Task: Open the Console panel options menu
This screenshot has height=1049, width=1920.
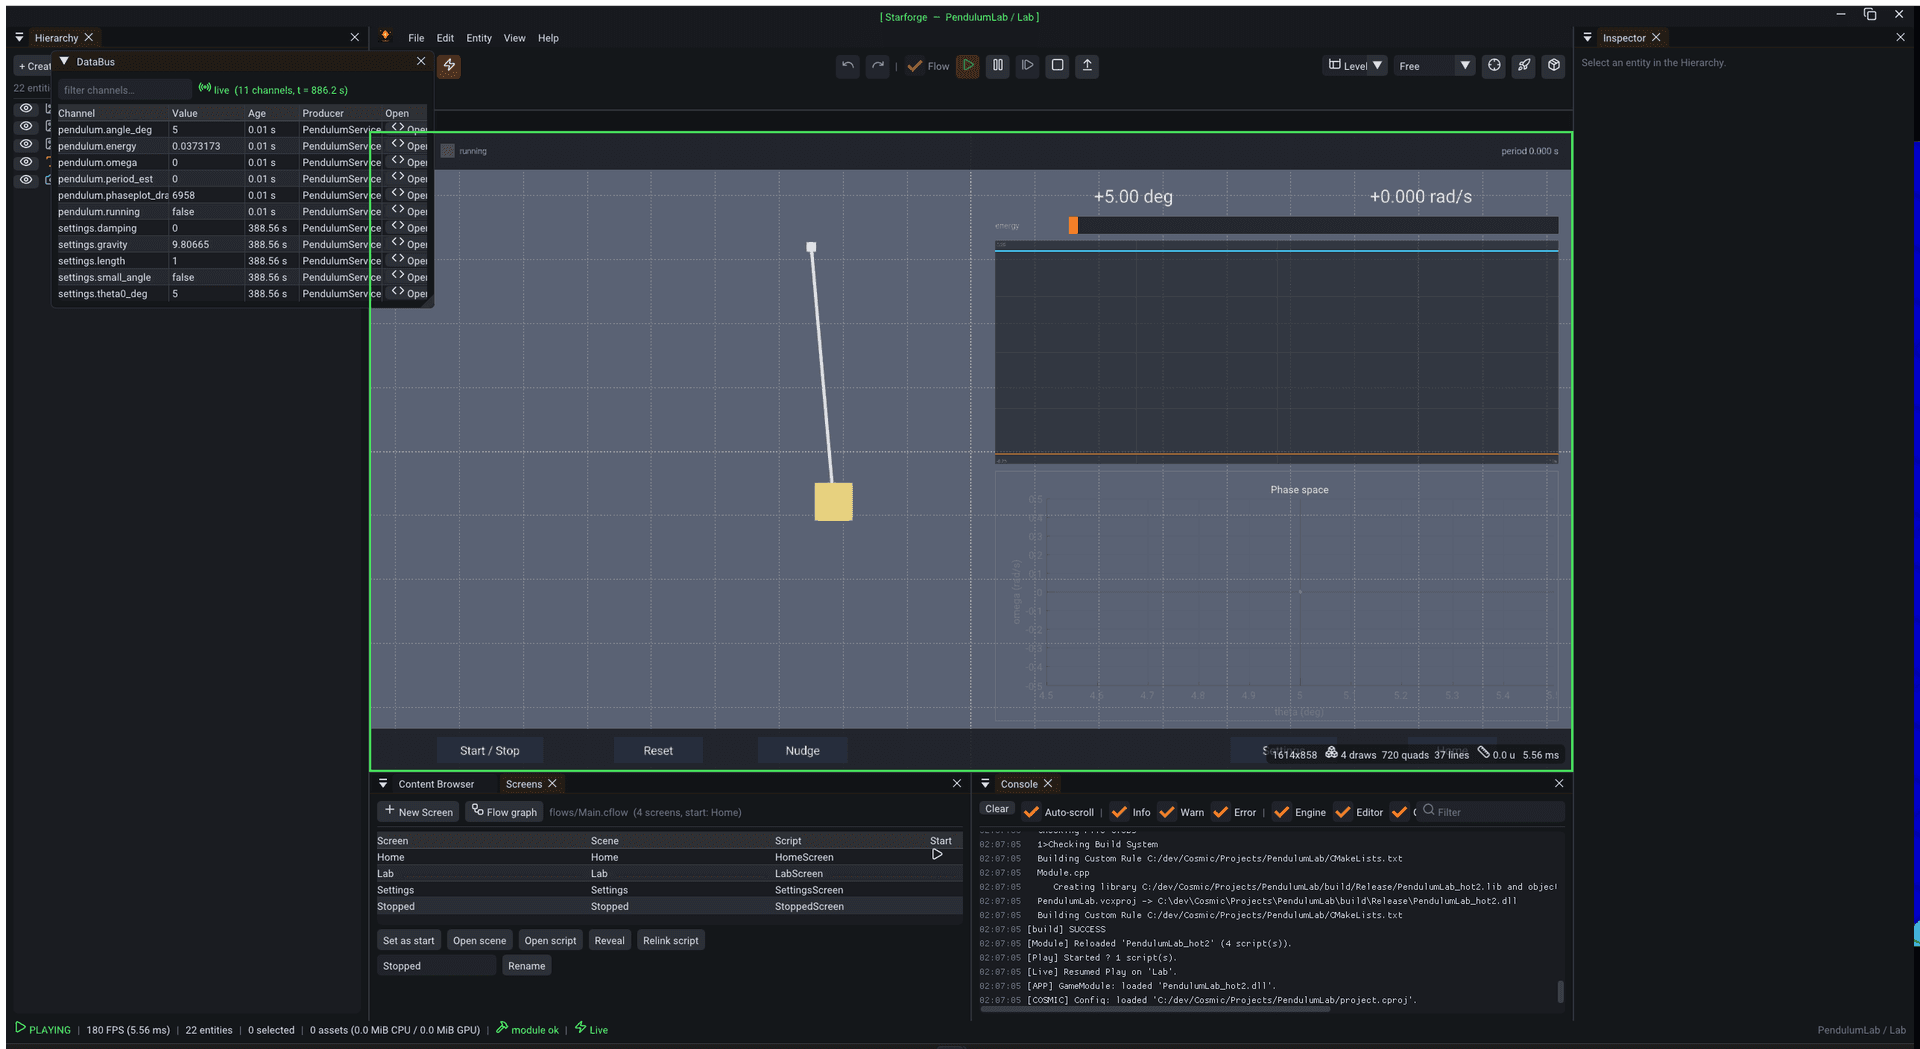Action: coord(985,783)
